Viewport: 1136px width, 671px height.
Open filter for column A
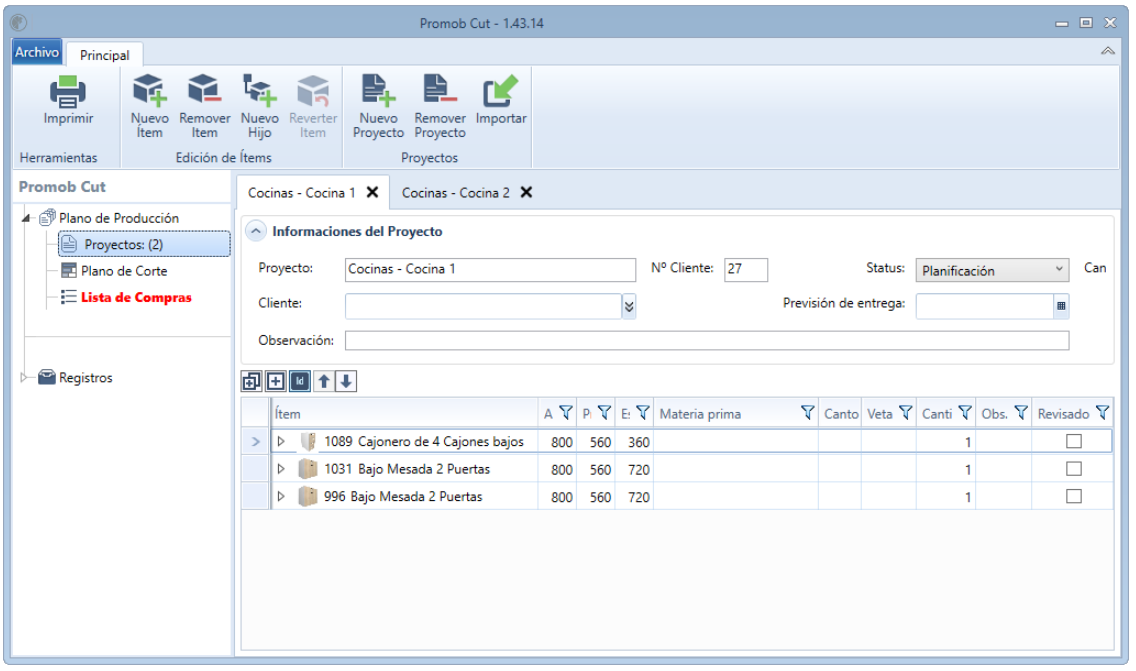coord(566,413)
